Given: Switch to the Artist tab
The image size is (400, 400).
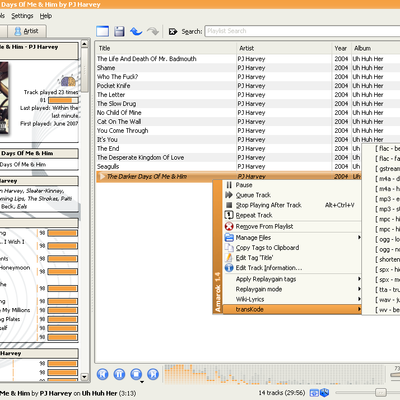Looking at the screenshot, I should pyautogui.click(x=27, y=31).
